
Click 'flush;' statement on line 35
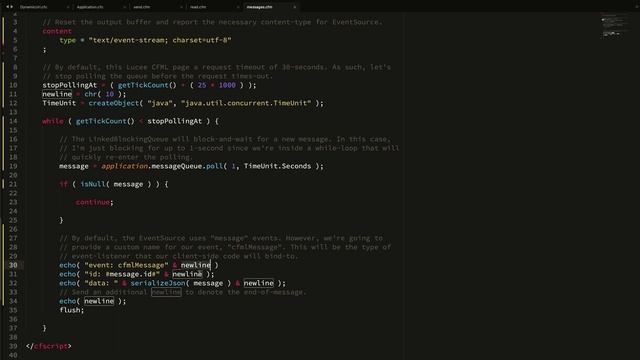tap(71, 310)
